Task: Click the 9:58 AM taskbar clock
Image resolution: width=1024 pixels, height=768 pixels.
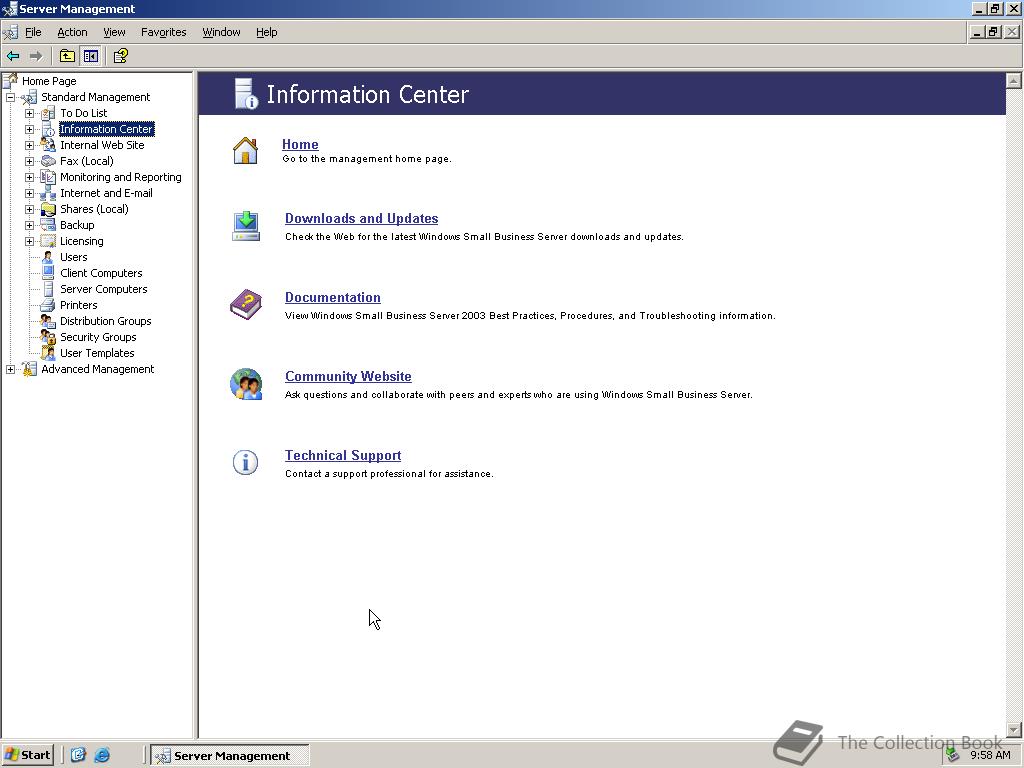Action: pos(990,755)
